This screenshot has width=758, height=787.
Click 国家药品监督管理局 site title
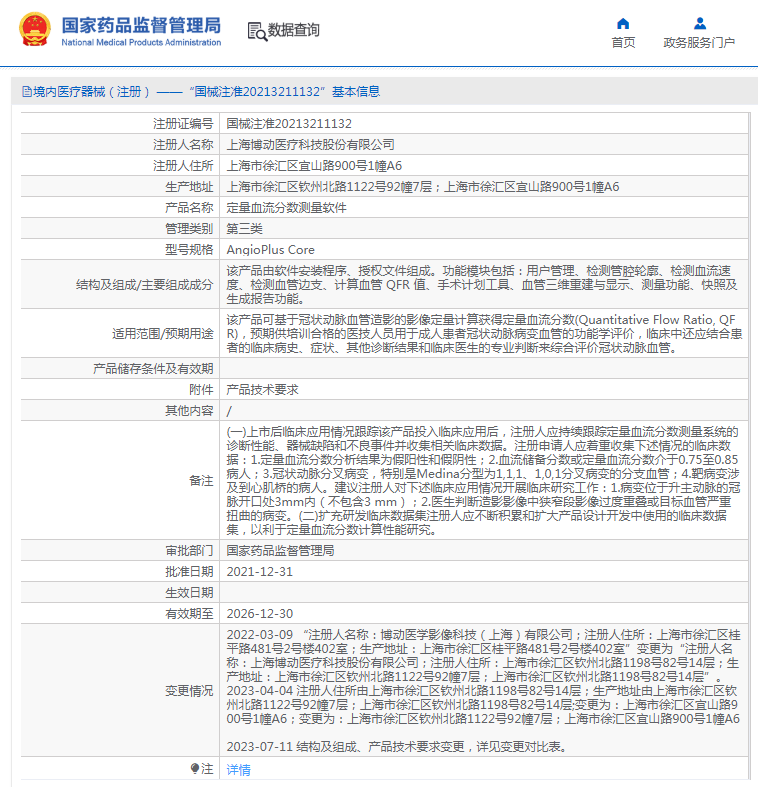tap(141, 25)
